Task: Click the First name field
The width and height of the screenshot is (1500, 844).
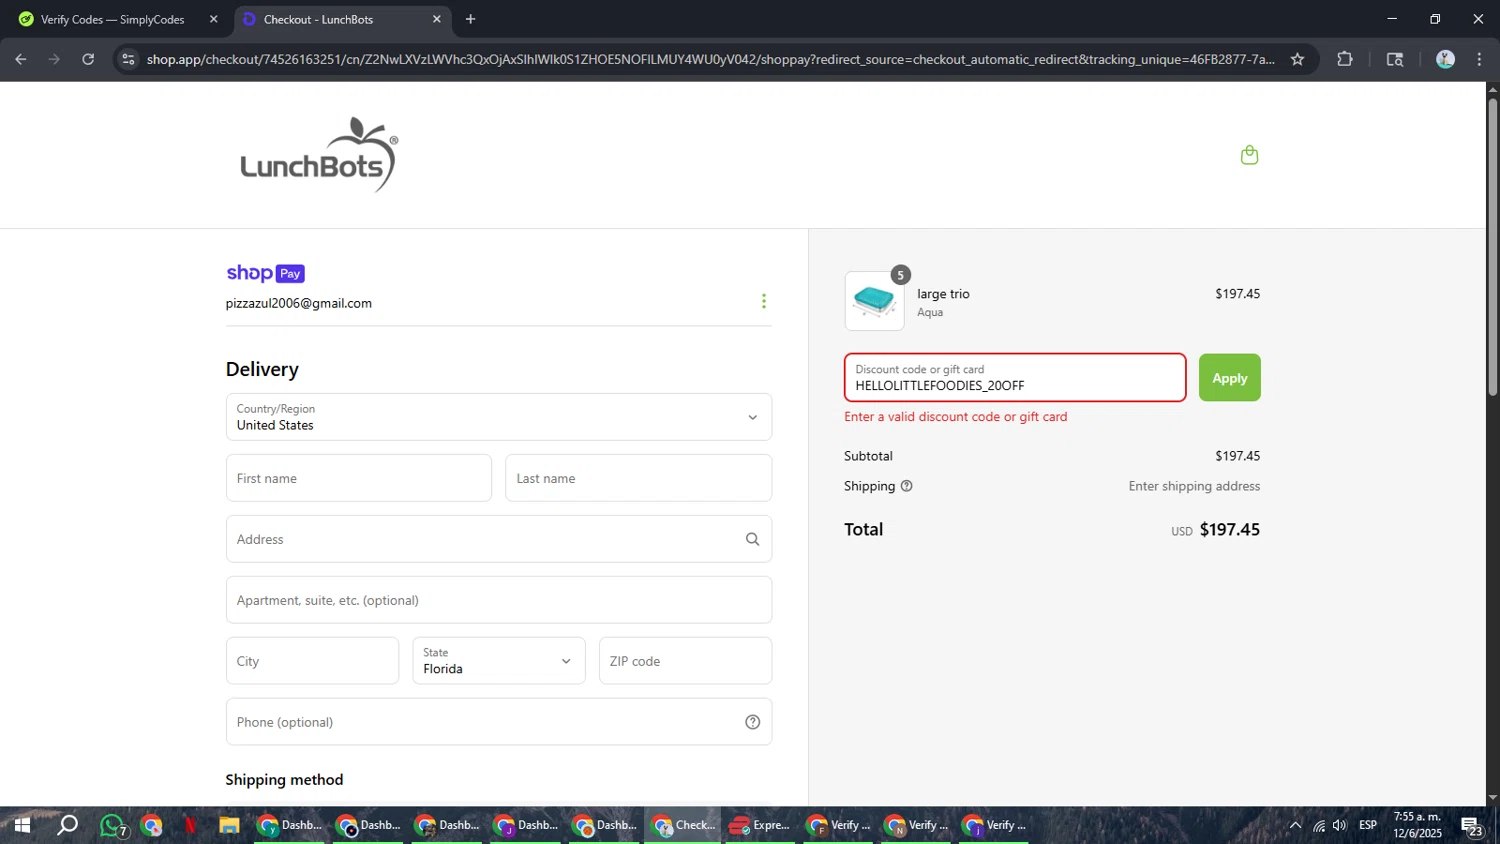Action: pyautogui.click(x=359, y=478)
